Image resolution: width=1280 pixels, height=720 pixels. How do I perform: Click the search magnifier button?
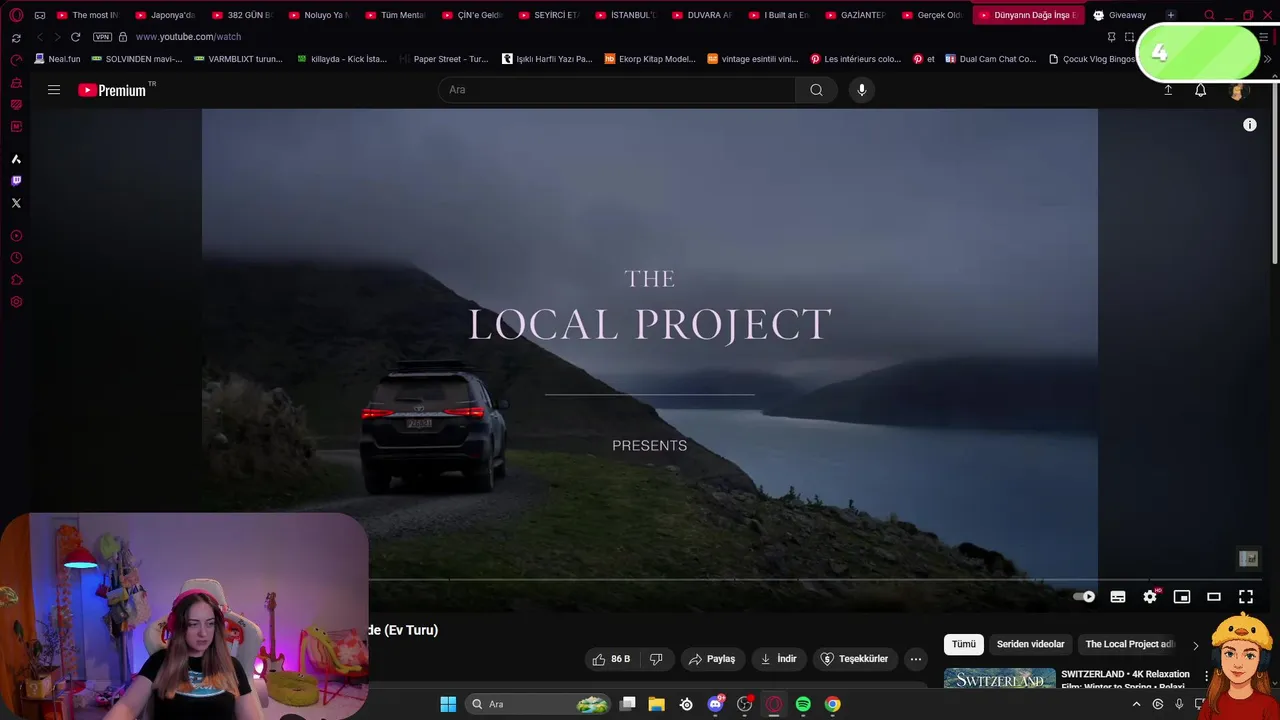click(816, 90)
